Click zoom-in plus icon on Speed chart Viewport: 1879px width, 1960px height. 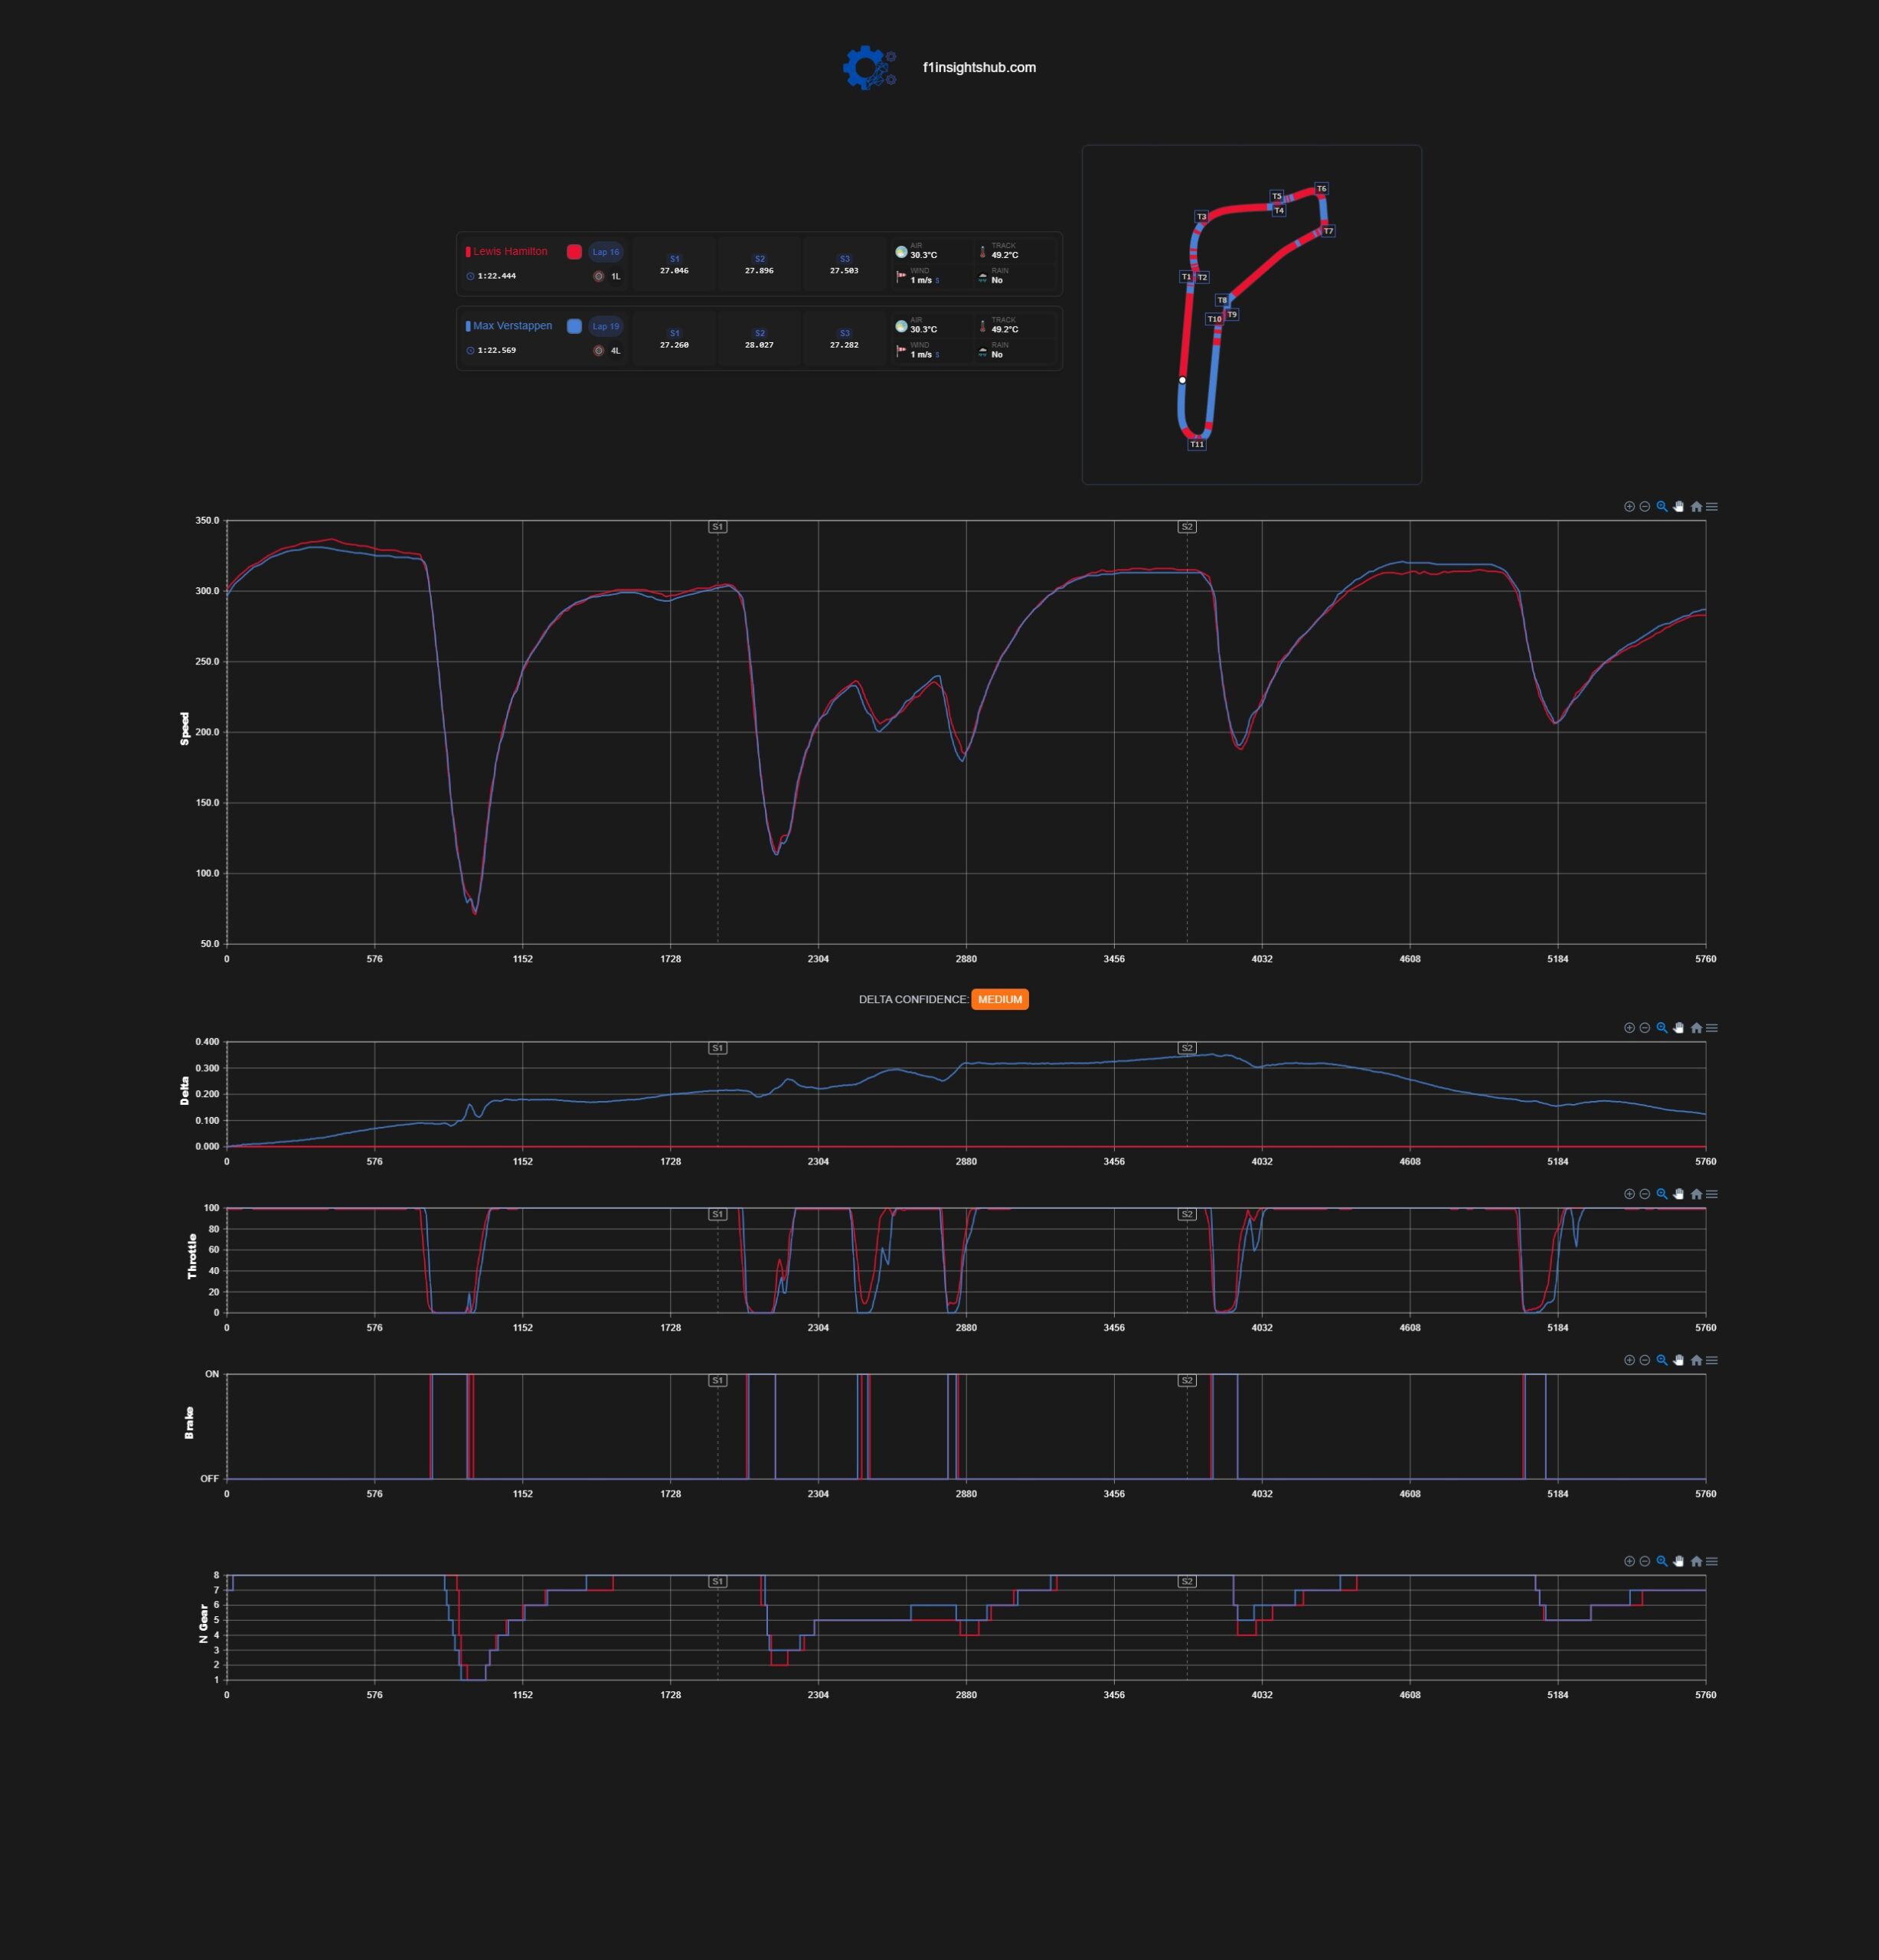pyautogui.click(x=1629, y=506)
